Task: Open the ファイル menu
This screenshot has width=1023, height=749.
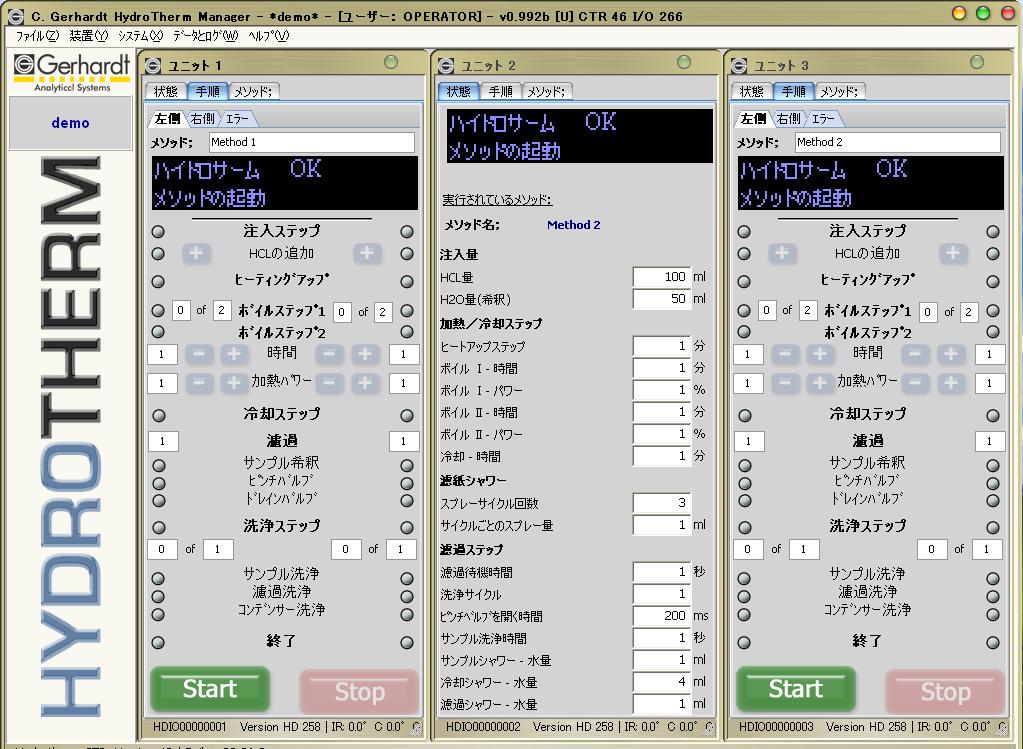Action: click(37, 35)
